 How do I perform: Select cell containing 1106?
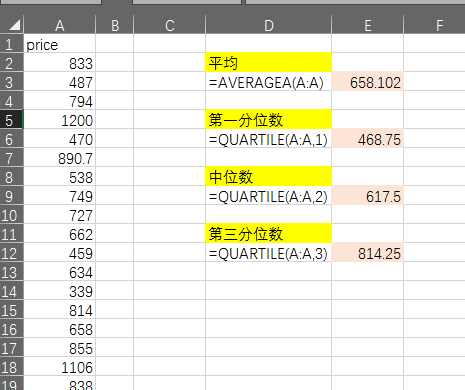coord(60,366)
